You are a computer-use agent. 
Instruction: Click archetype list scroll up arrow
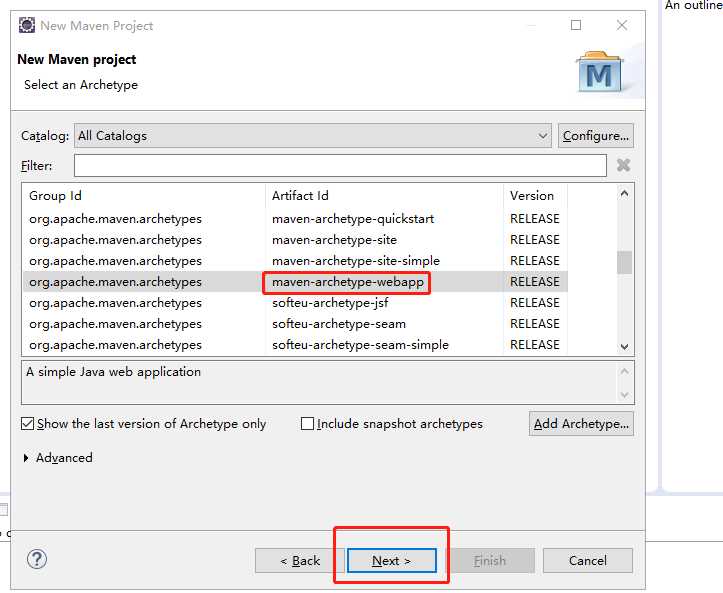[624, 194]
